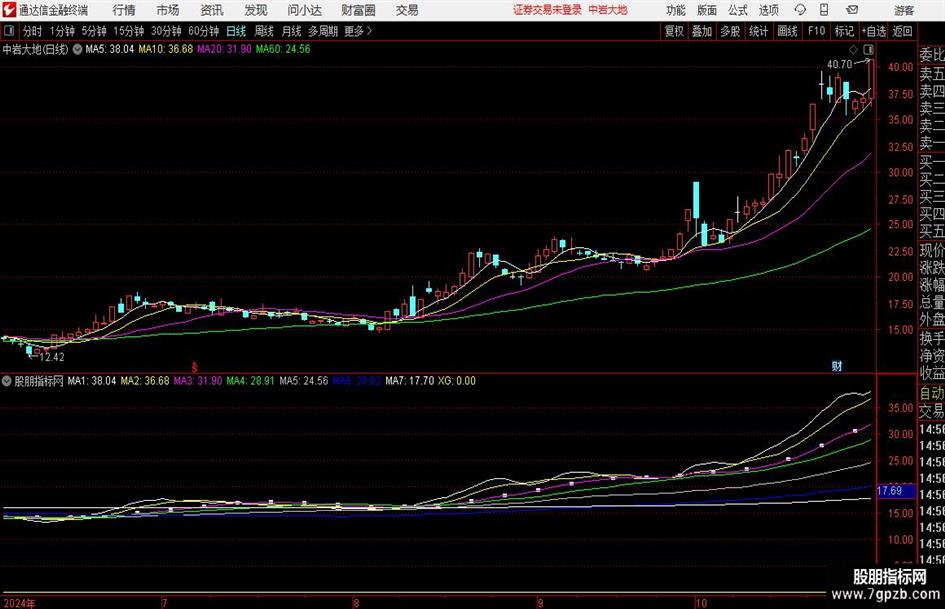Click the 游客 user account label

[x=903, y=10]
